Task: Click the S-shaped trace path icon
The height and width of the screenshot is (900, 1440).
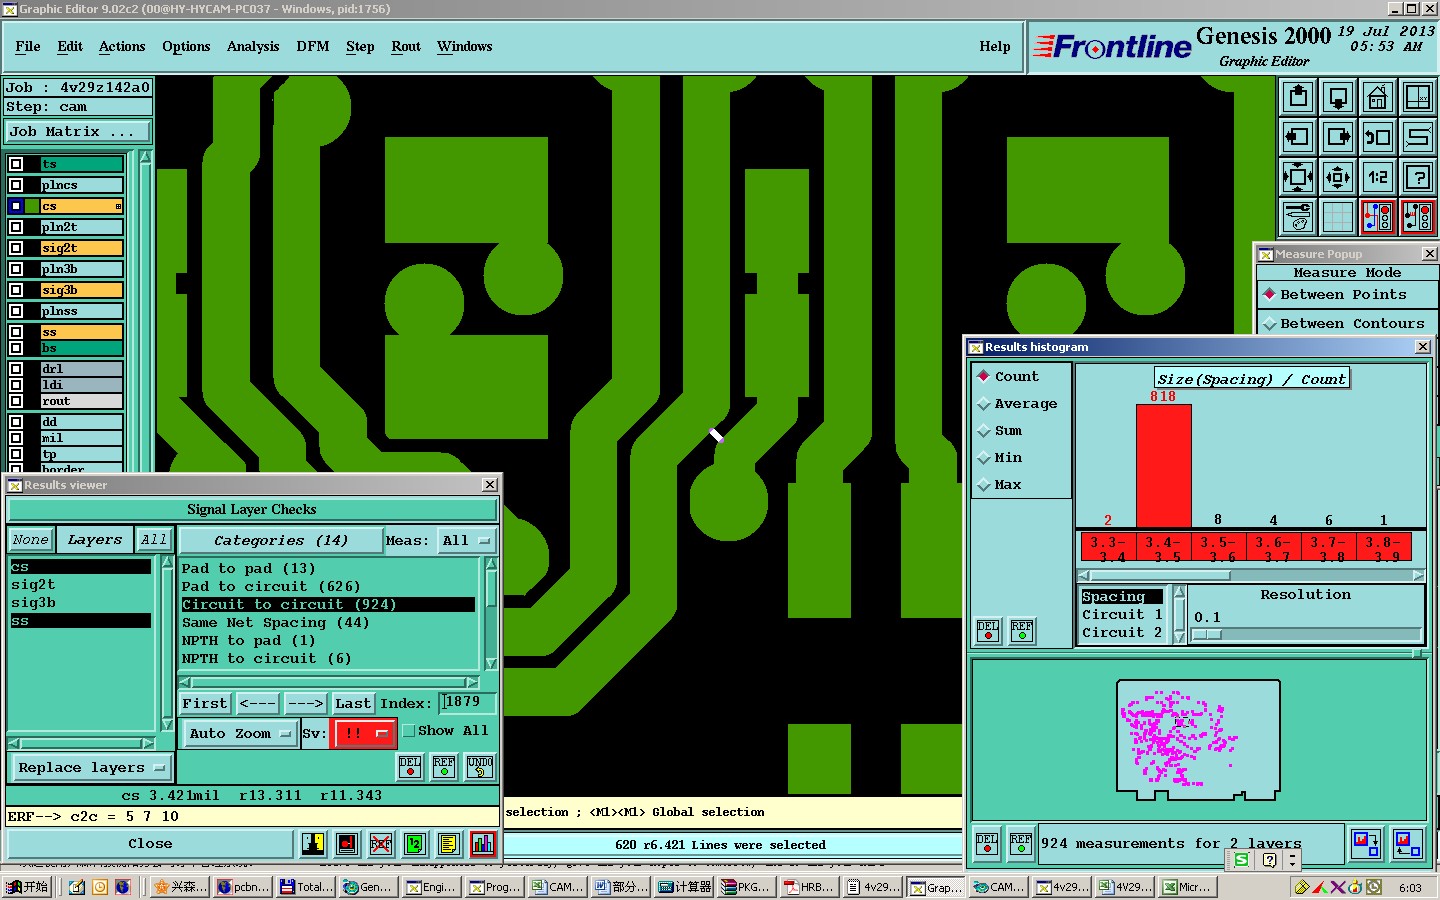Action: (1418, 137)
